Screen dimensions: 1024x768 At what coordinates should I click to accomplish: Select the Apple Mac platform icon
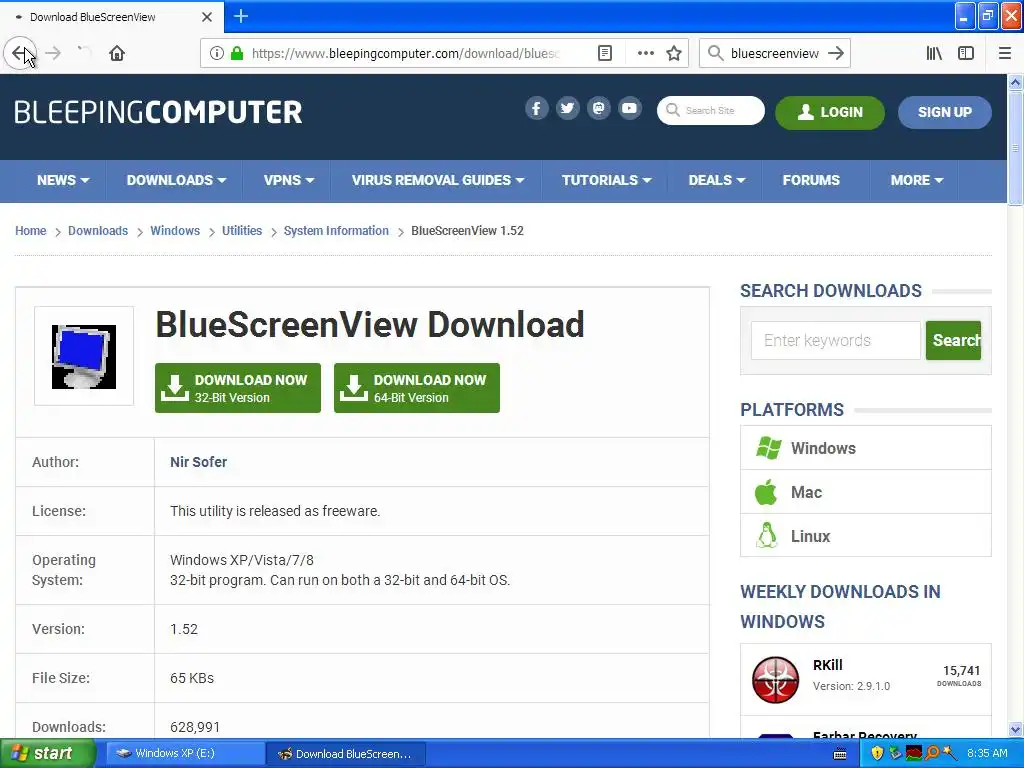766,492
